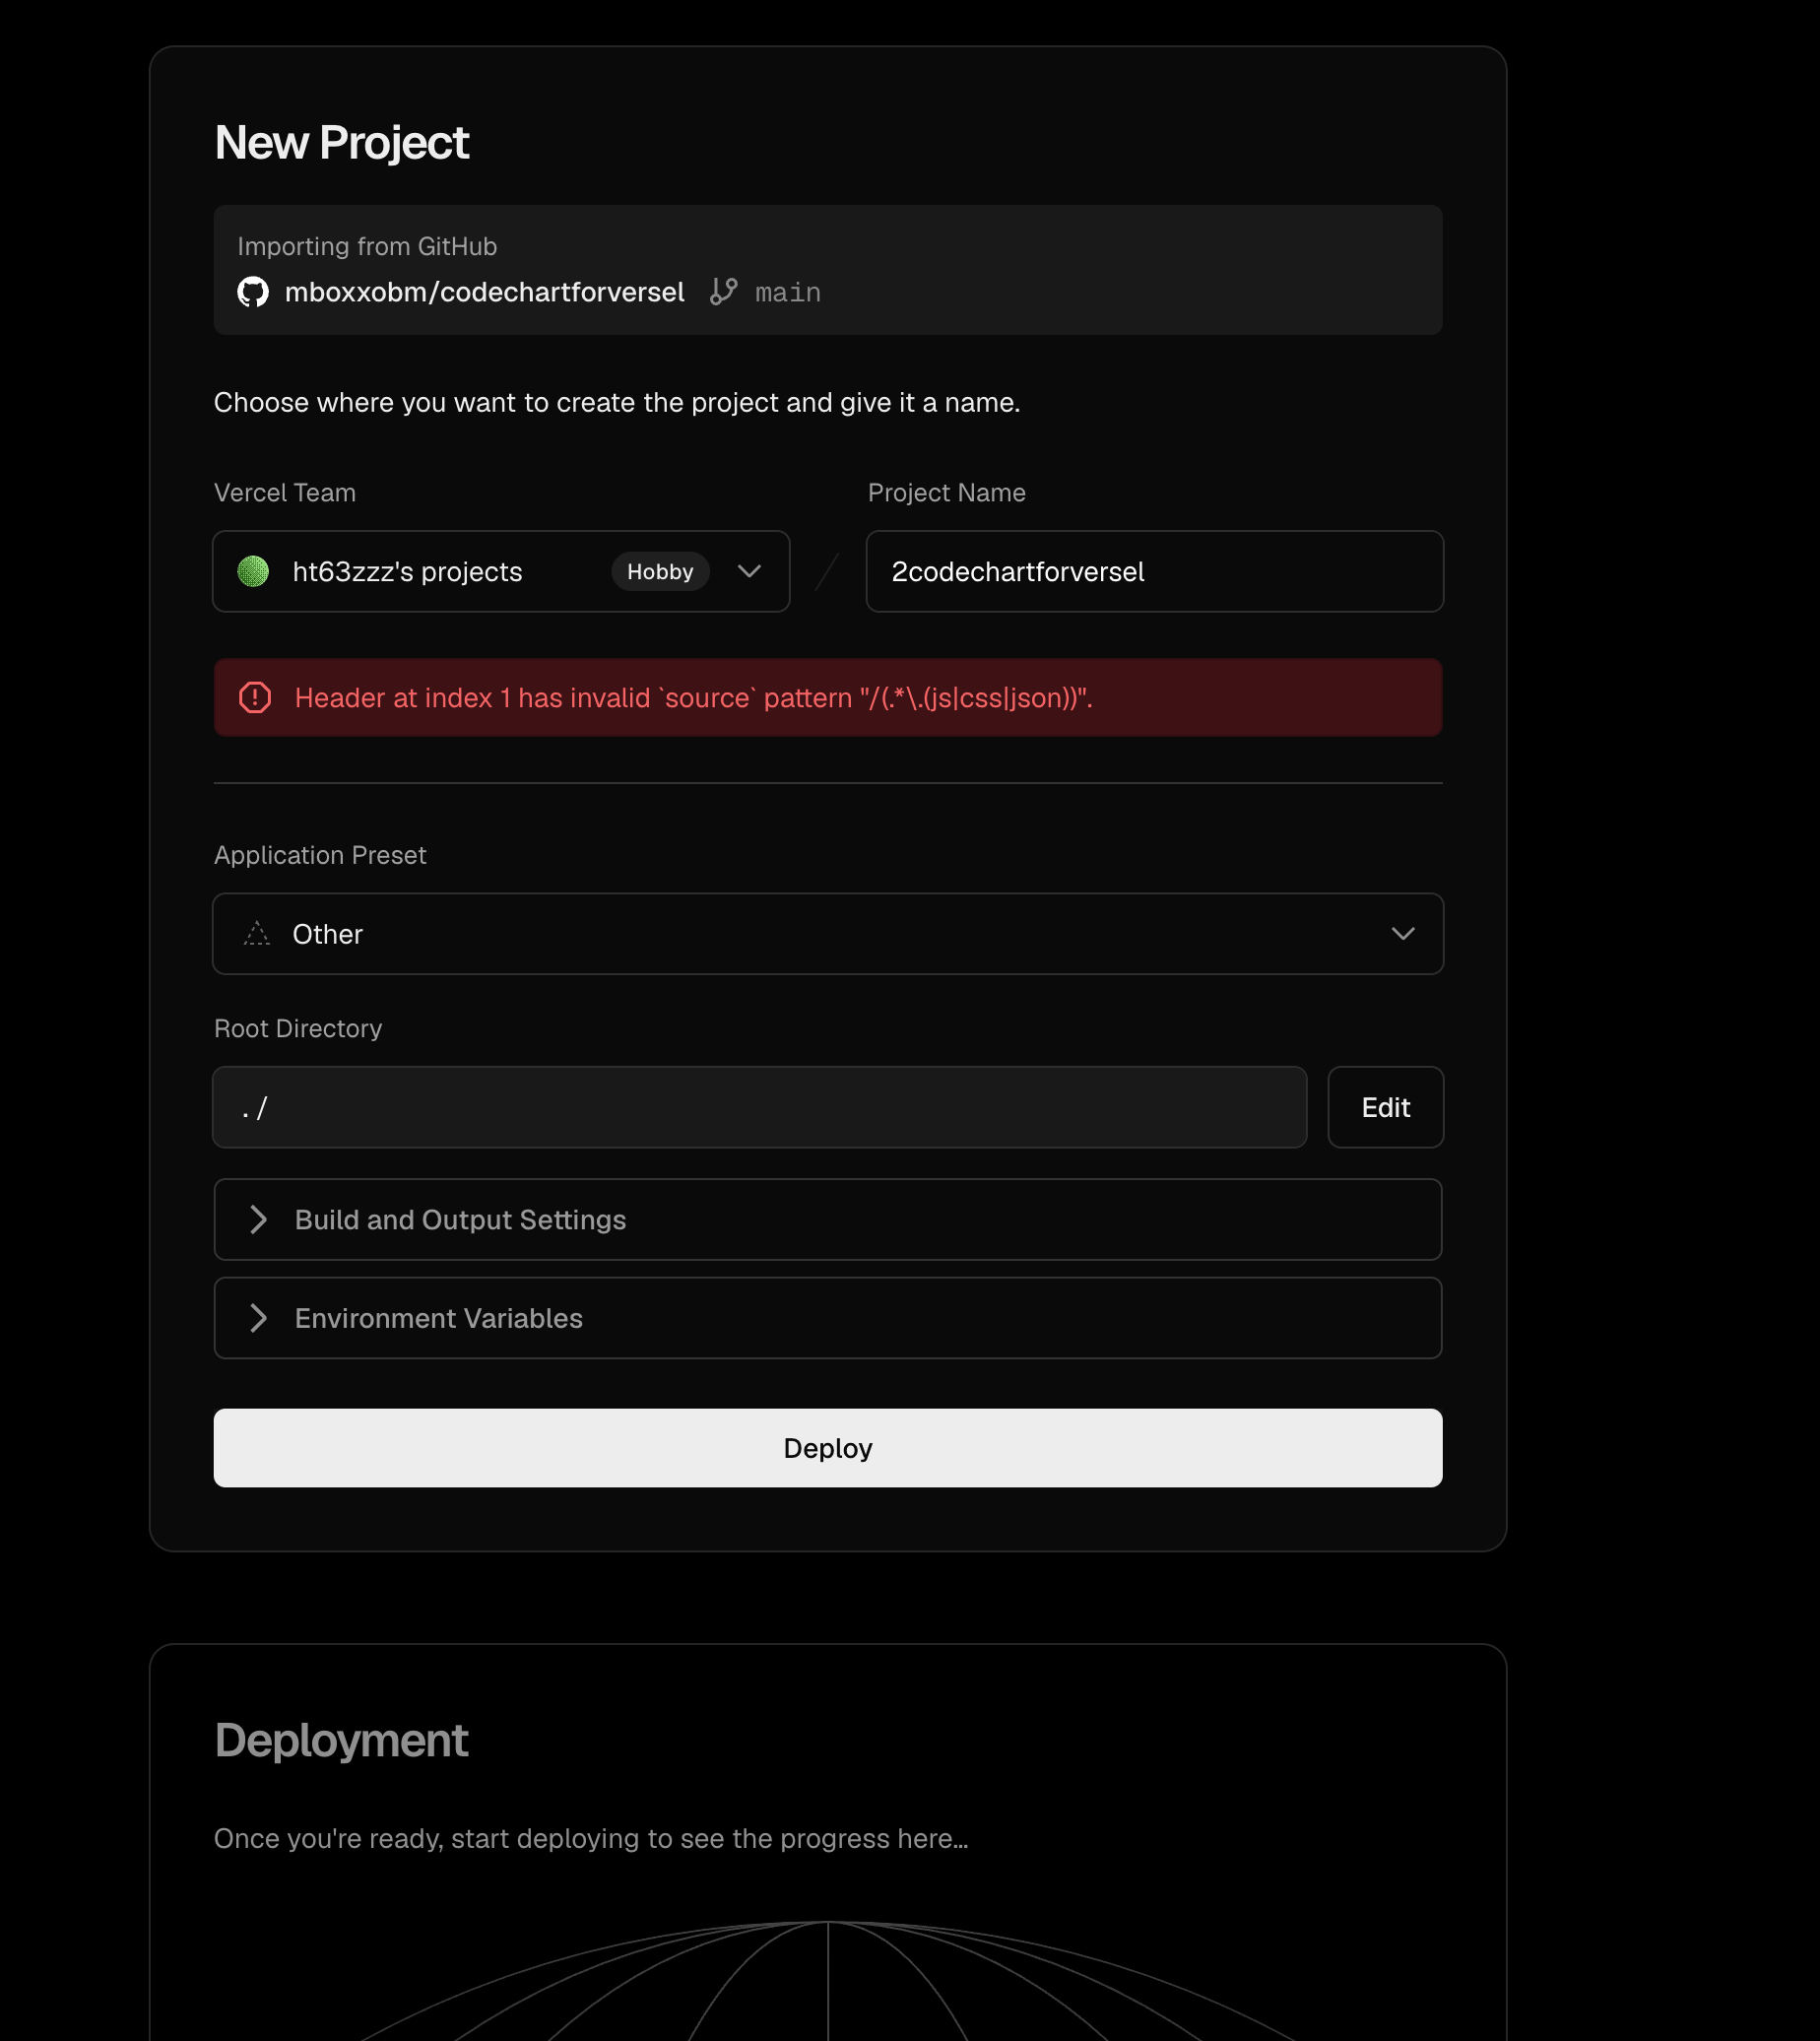This screenshot has width=1820, height=2041.
Task: Click 'Once you're ready, start deploying' text
Action: coord(591,1838)
